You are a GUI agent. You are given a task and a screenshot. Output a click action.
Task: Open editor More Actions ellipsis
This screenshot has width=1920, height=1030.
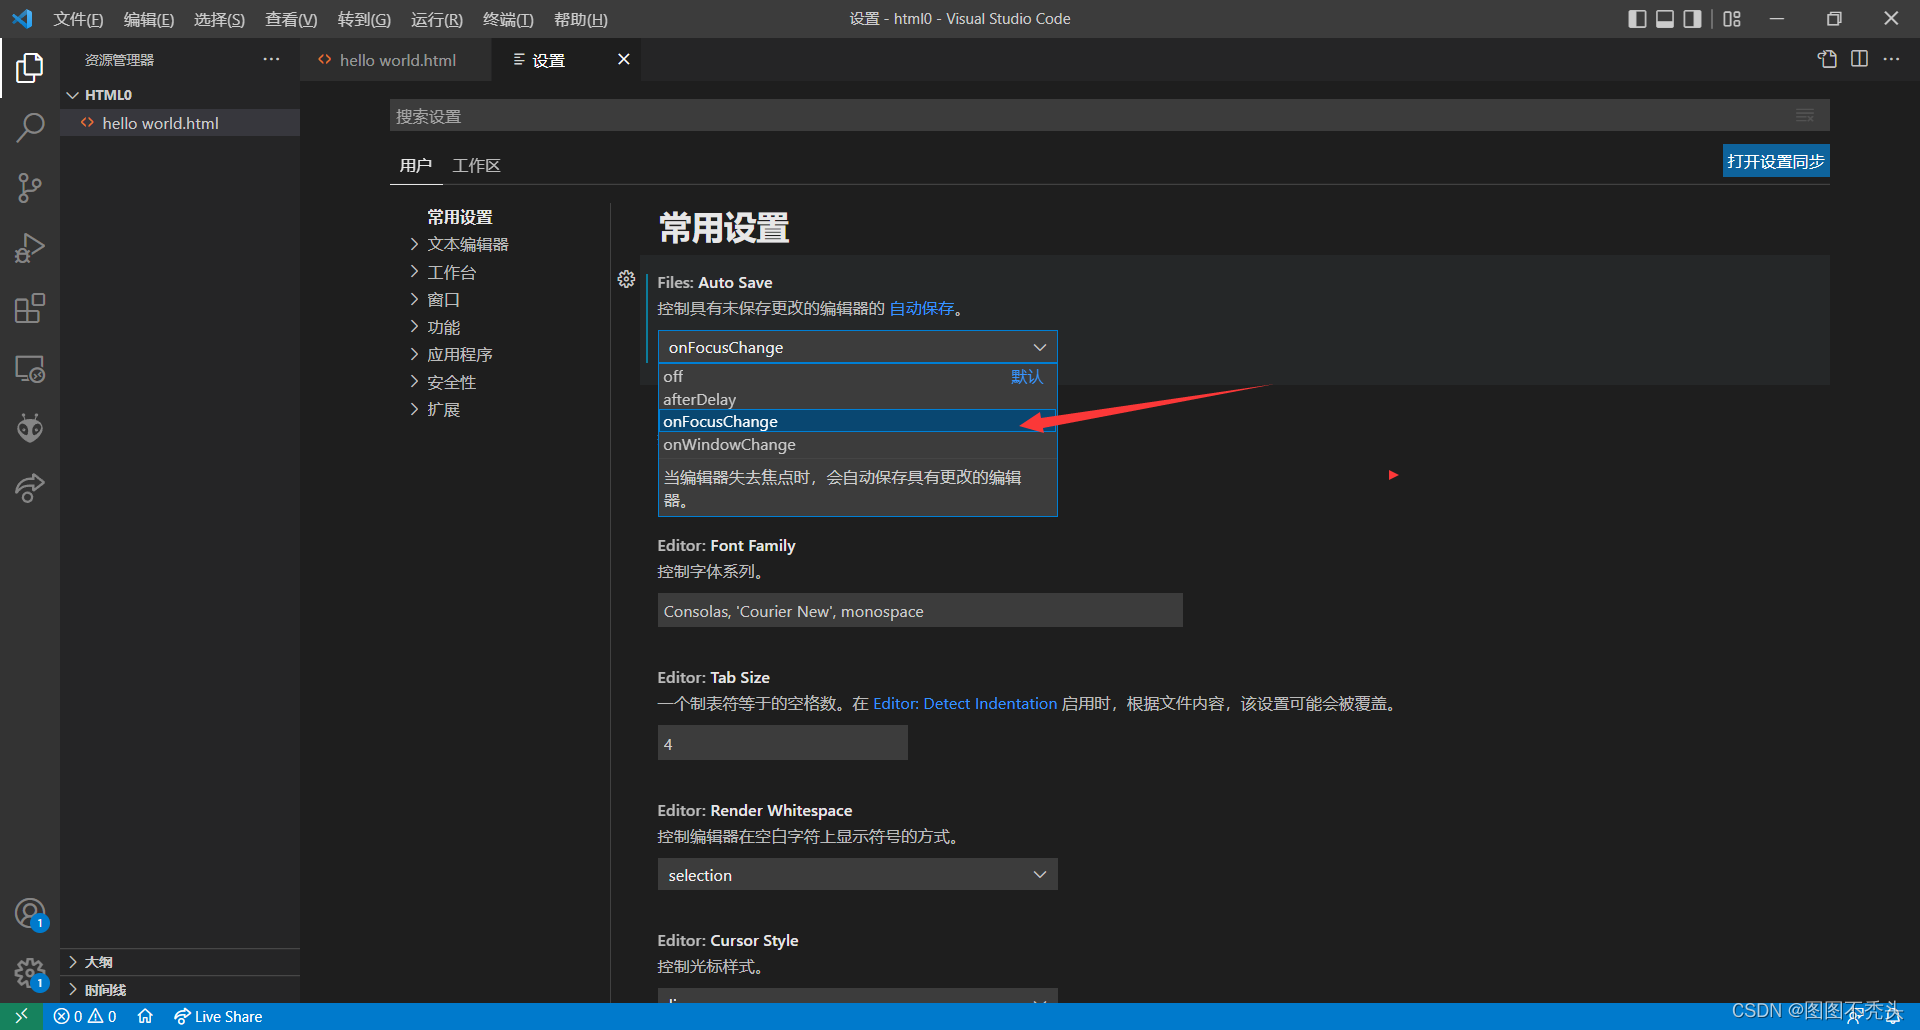click(1891, 59)
